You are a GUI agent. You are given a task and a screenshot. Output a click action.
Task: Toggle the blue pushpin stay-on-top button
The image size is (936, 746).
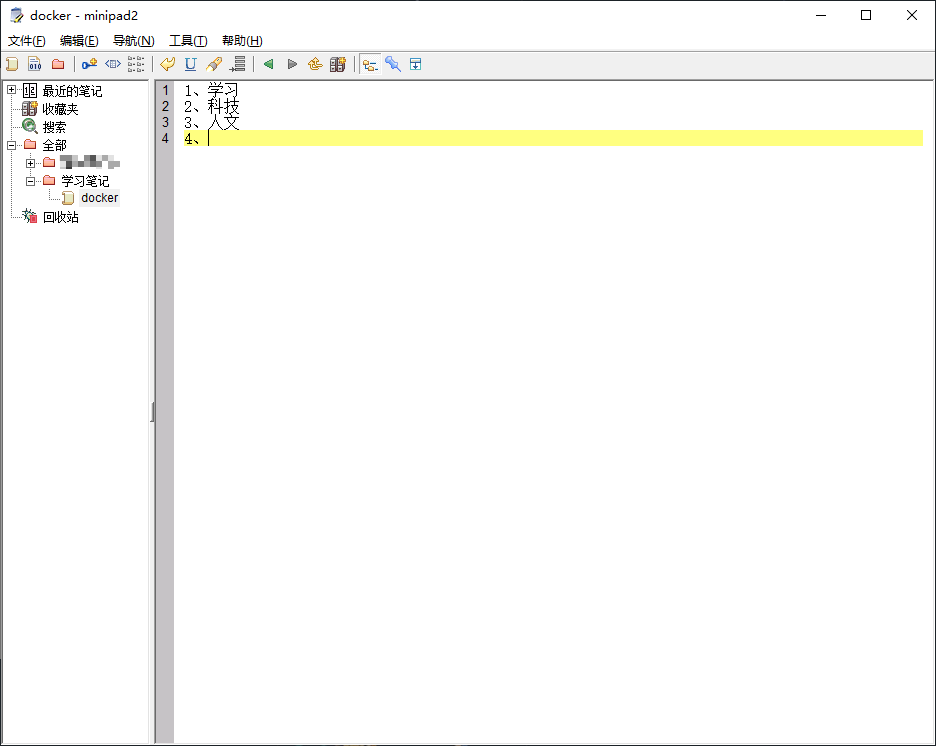point(393,64)
